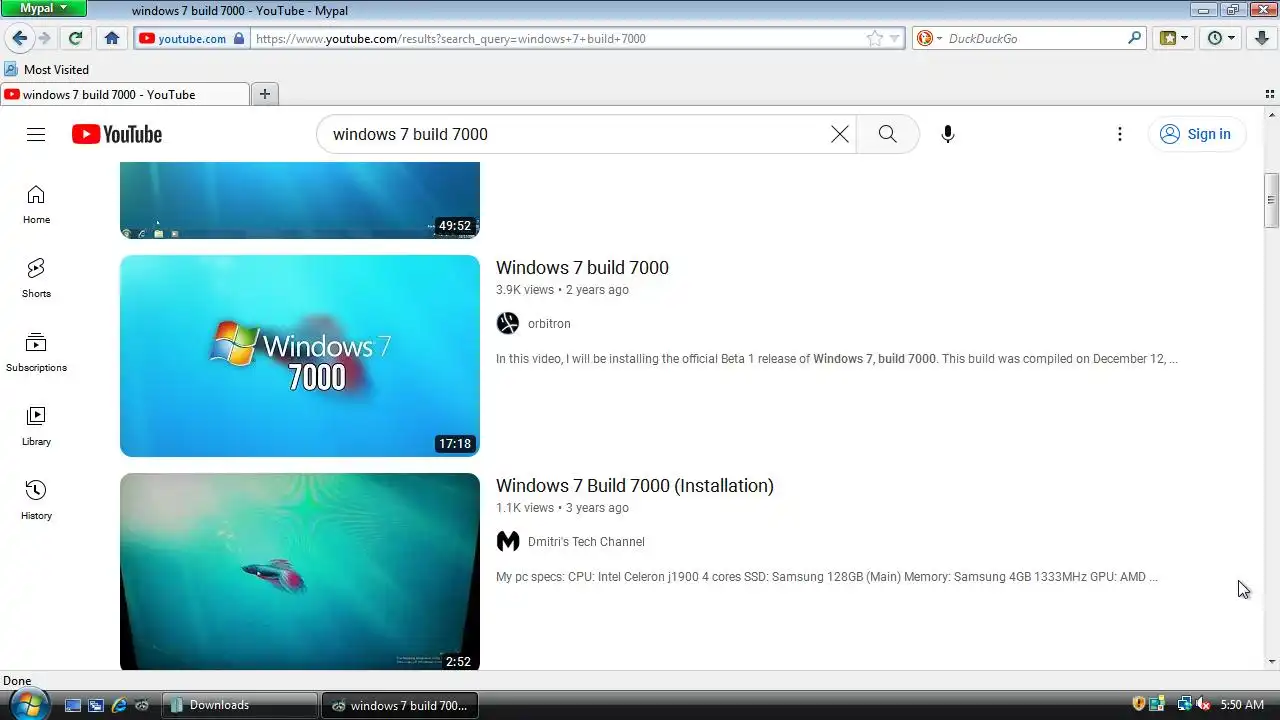This screenshot has width=1280, height=720.
Task: Open Library in sidebar
Action: (36, 426)
